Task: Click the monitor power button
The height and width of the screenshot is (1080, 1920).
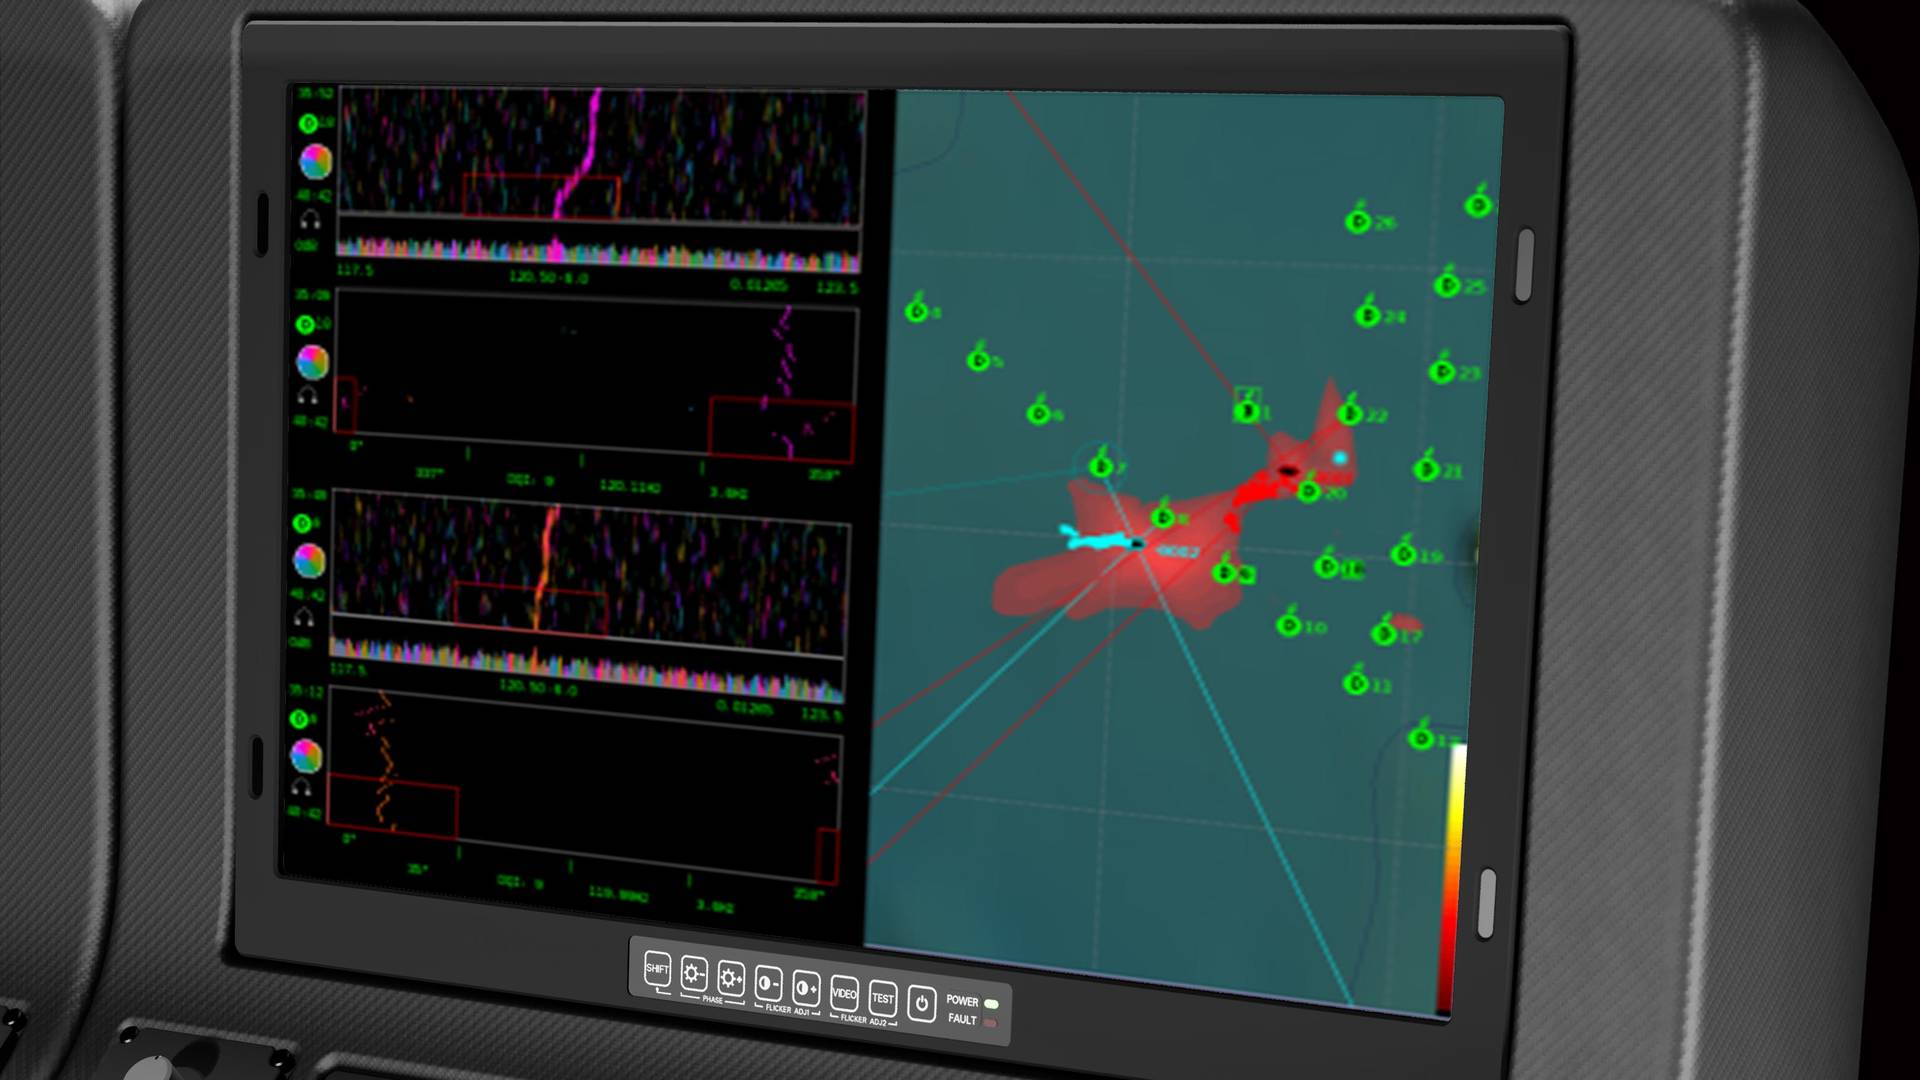Action: pos(921,1003)
